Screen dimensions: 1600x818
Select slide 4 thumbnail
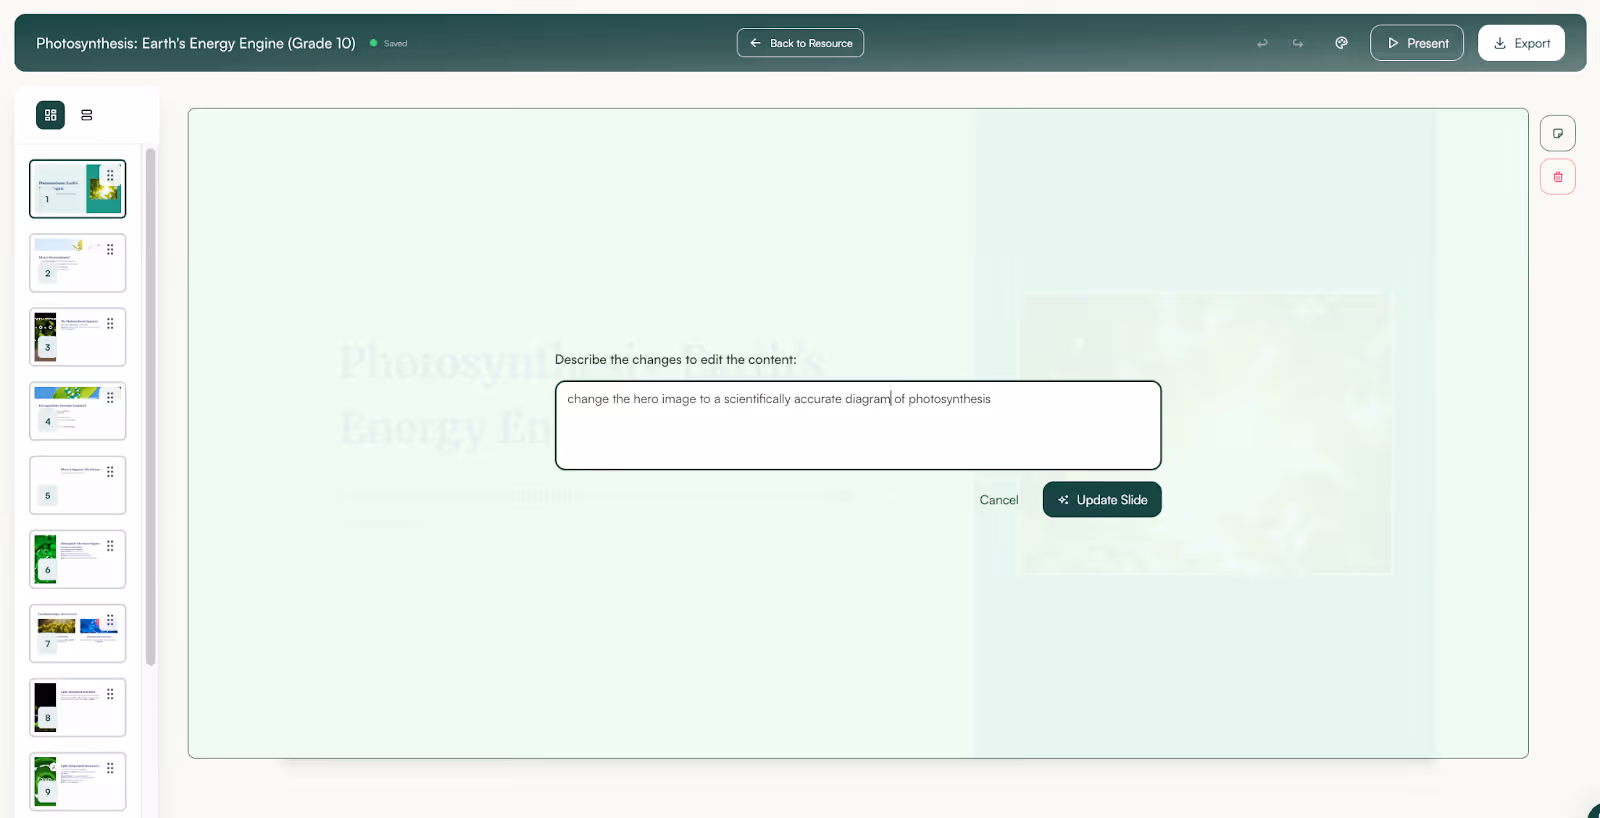pyautogui.click(x=78, y=411)
